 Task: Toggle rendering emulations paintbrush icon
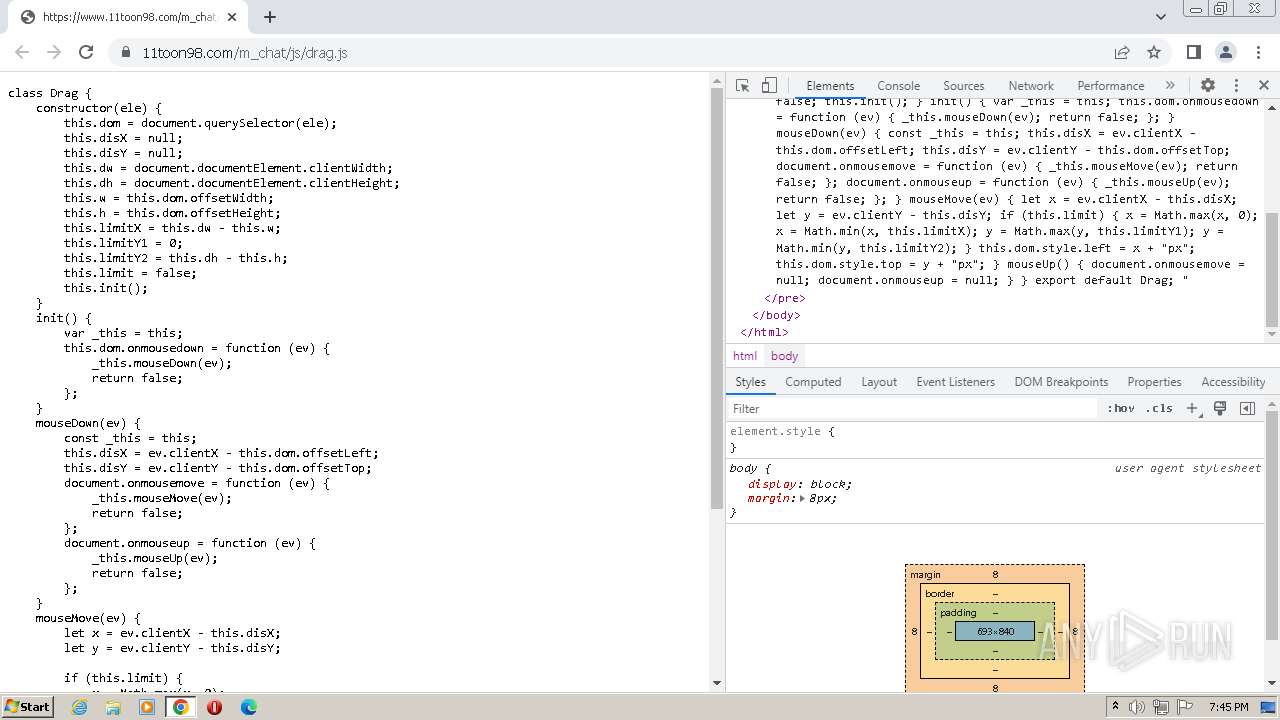pyautogui.click(x=1220, y=409)
